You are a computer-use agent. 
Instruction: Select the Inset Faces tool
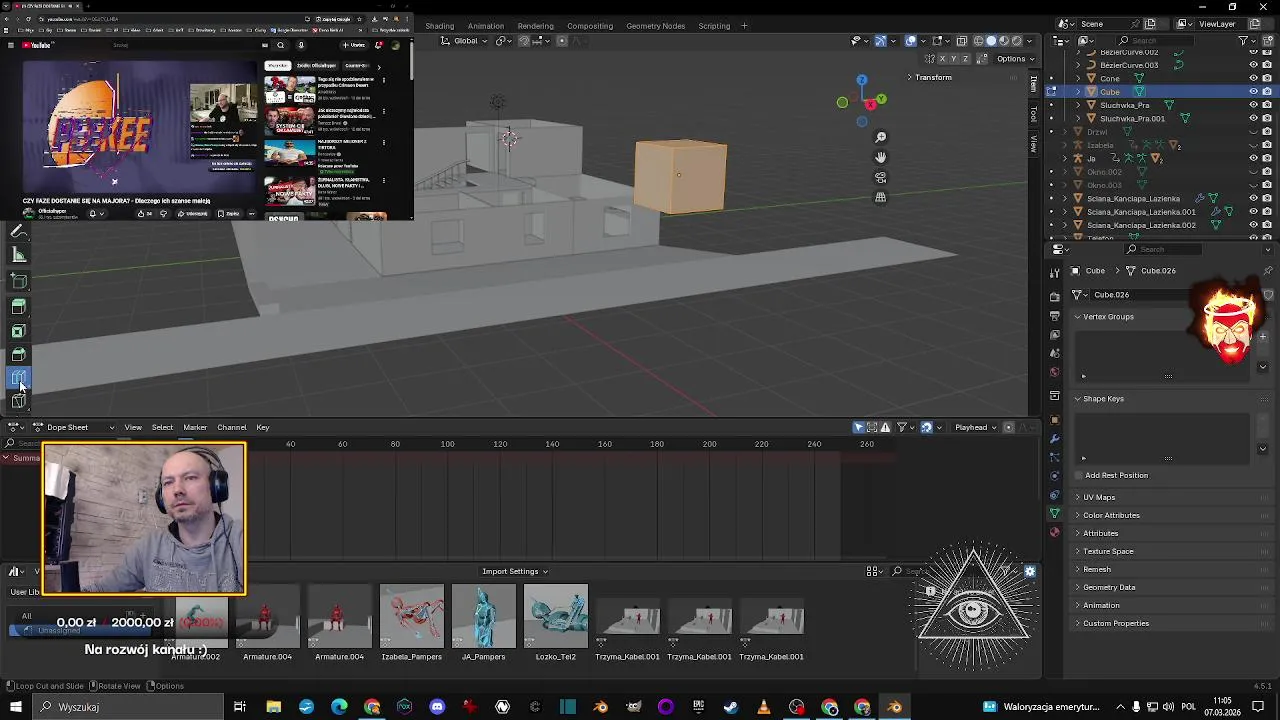[18, 331]
